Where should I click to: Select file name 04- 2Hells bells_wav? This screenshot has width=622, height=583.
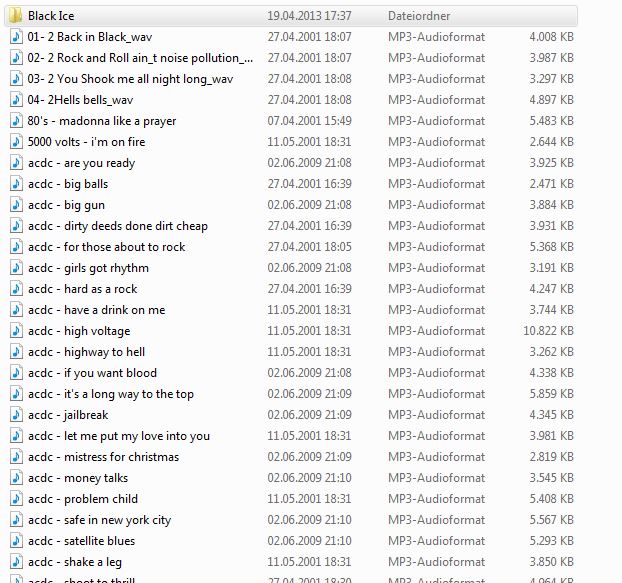click(81, 100)
